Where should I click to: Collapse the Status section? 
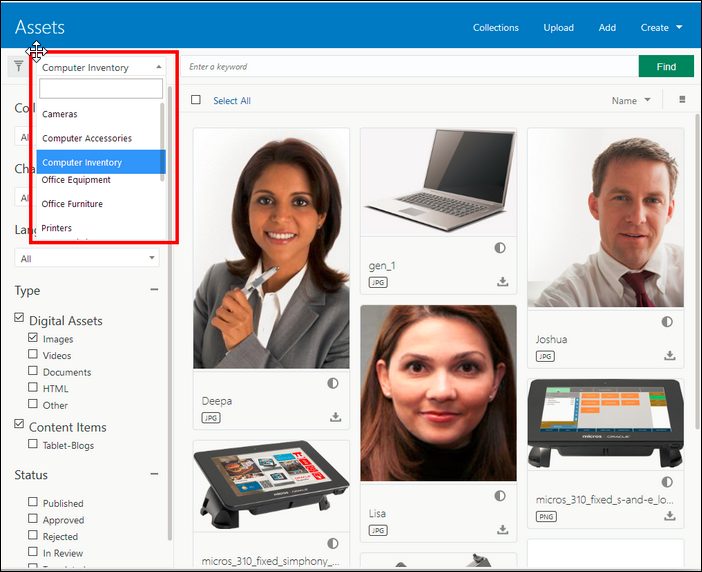(x=154, y=474)
